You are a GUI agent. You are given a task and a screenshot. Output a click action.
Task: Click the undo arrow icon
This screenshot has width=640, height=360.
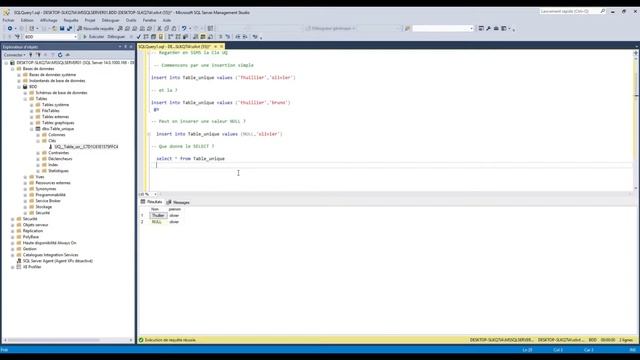pos(184,29)
